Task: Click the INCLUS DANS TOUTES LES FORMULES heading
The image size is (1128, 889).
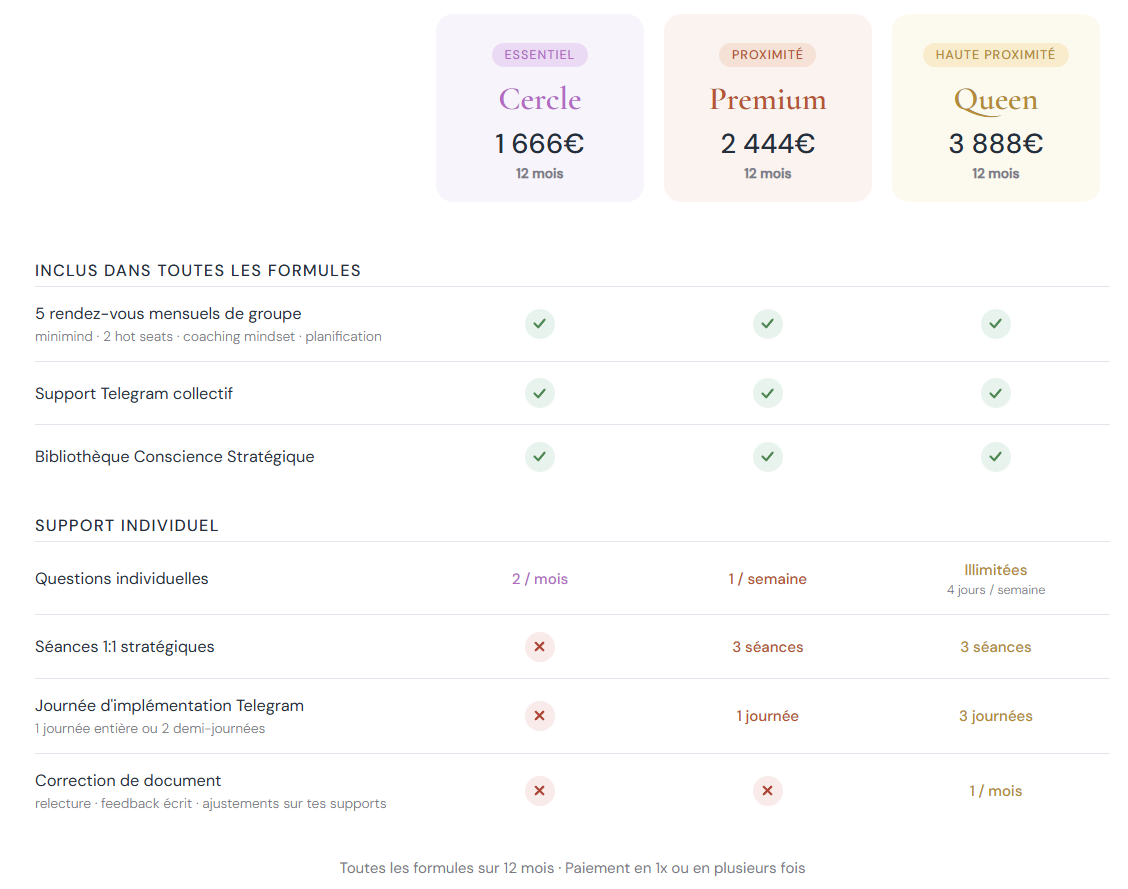Action: (198, 271)
